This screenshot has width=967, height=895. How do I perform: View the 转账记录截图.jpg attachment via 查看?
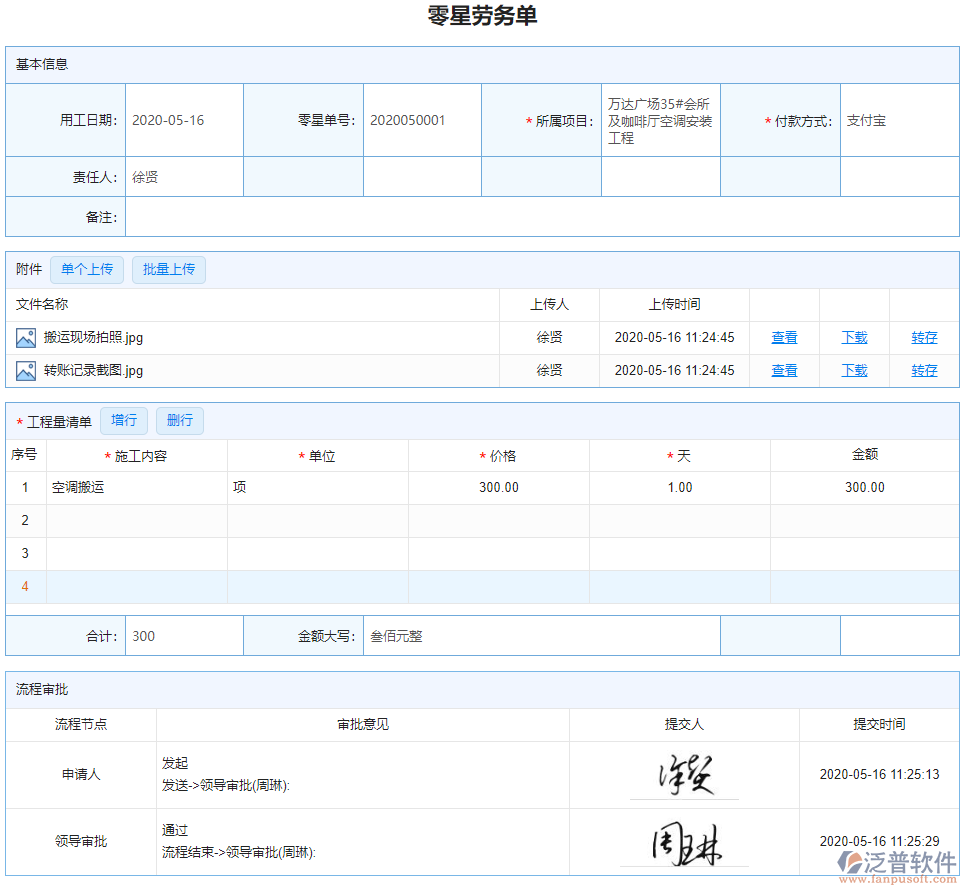(784, 371)
